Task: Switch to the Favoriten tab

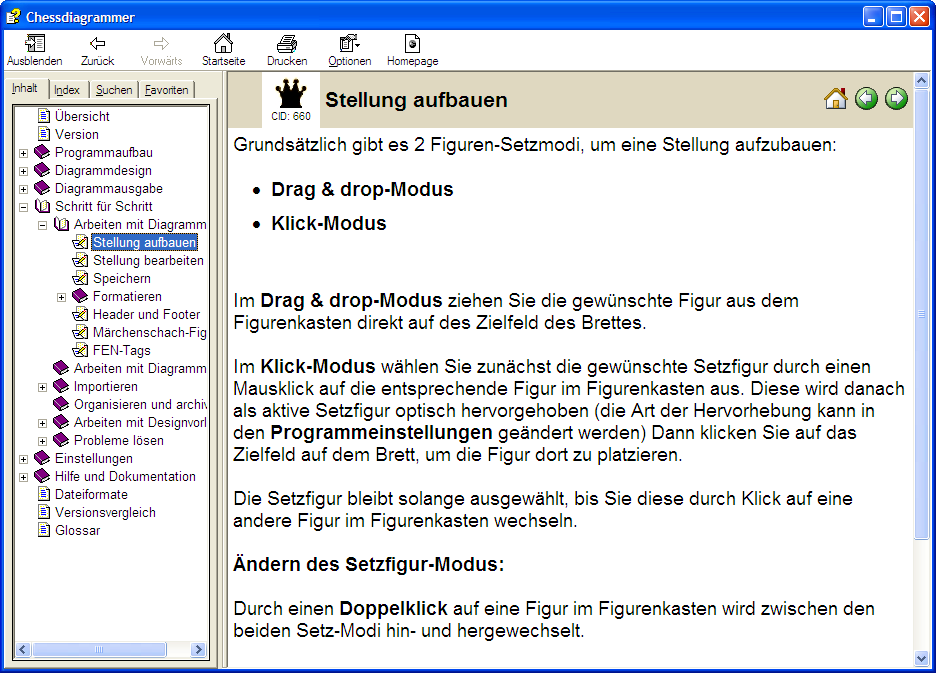Action: (167, 90)
